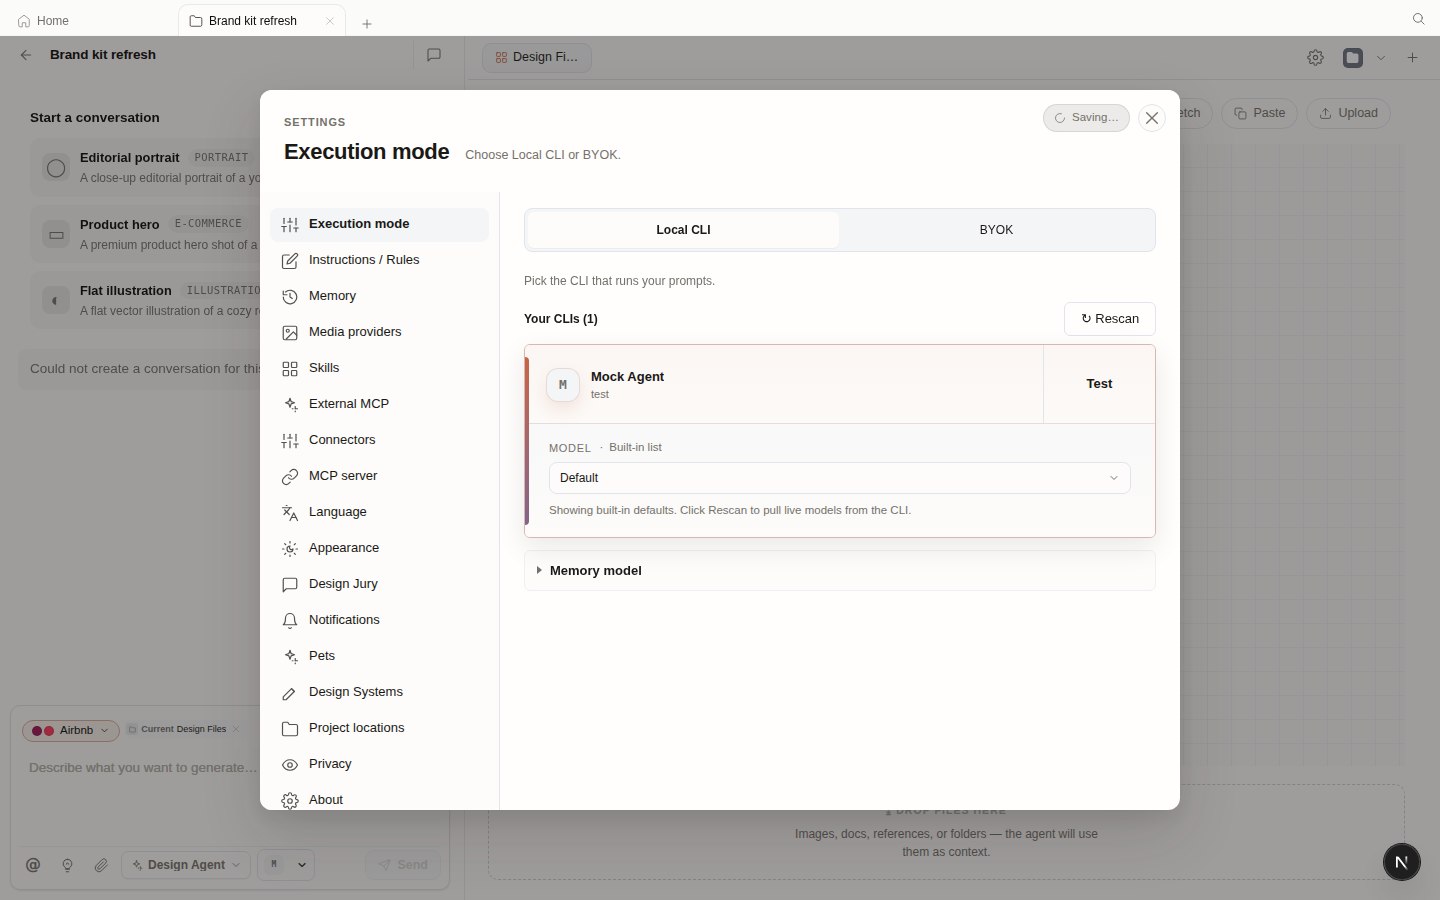Open conversation chat bubble icon
The image size is (1440, 900).
pos(434,55)
